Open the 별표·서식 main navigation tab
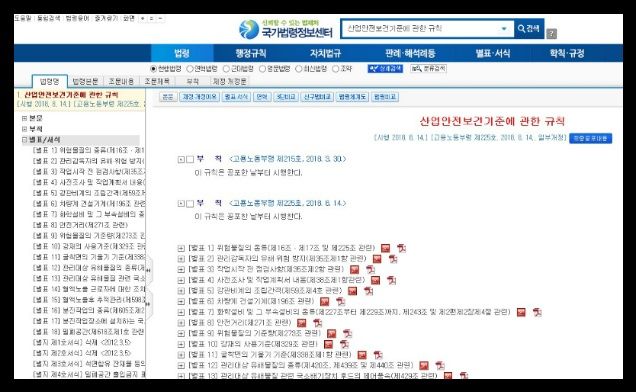This screenshot has height=392, width=636. coord(493,53)
